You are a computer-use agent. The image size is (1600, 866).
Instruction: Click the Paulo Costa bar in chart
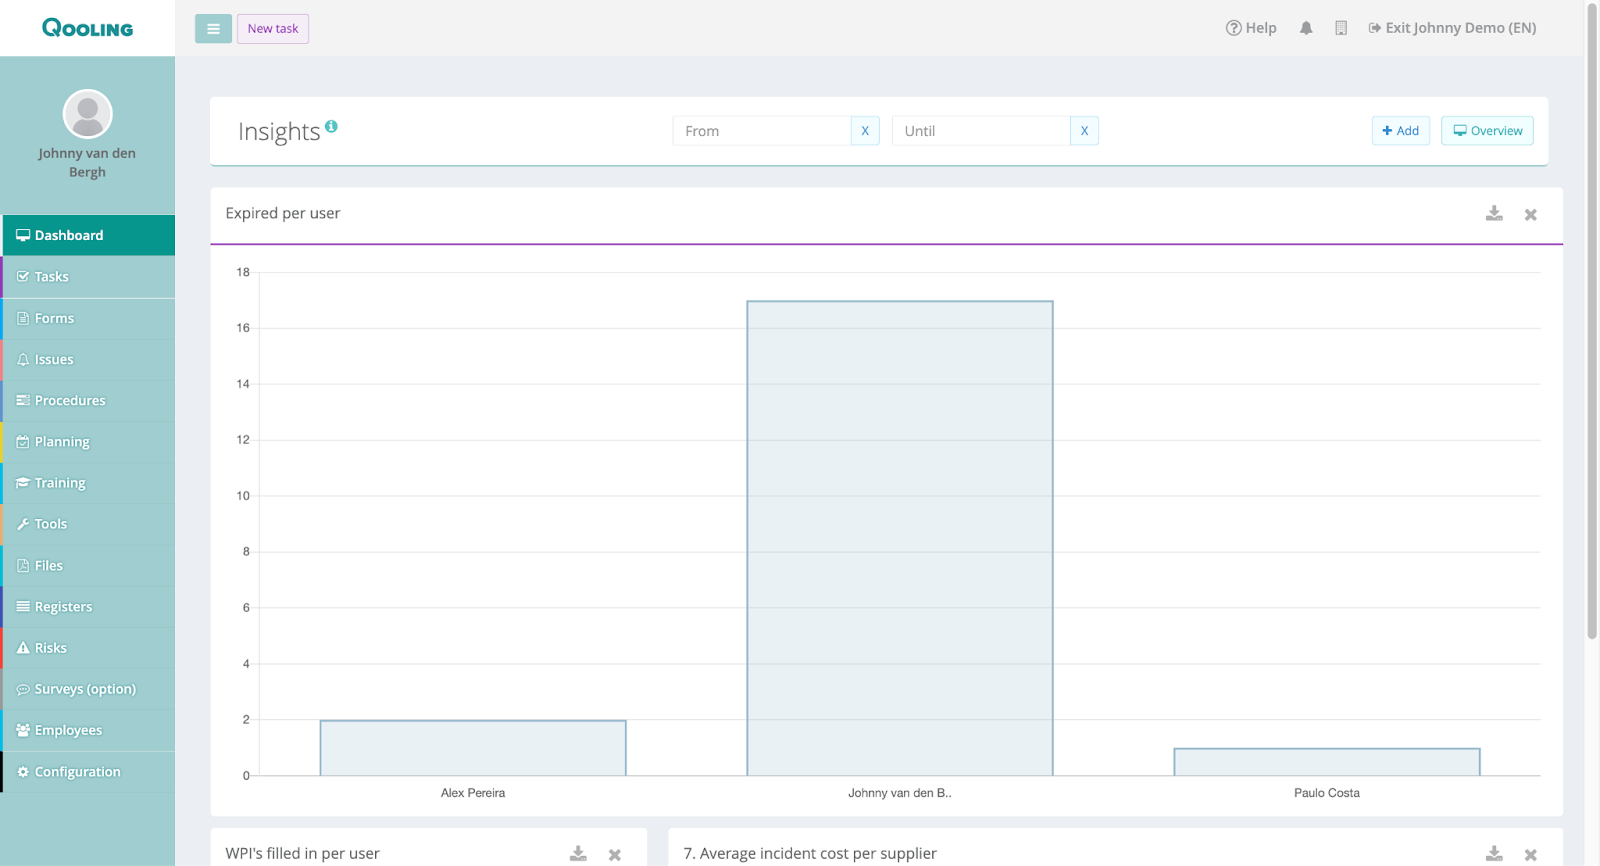click(x=1327, y=762)
